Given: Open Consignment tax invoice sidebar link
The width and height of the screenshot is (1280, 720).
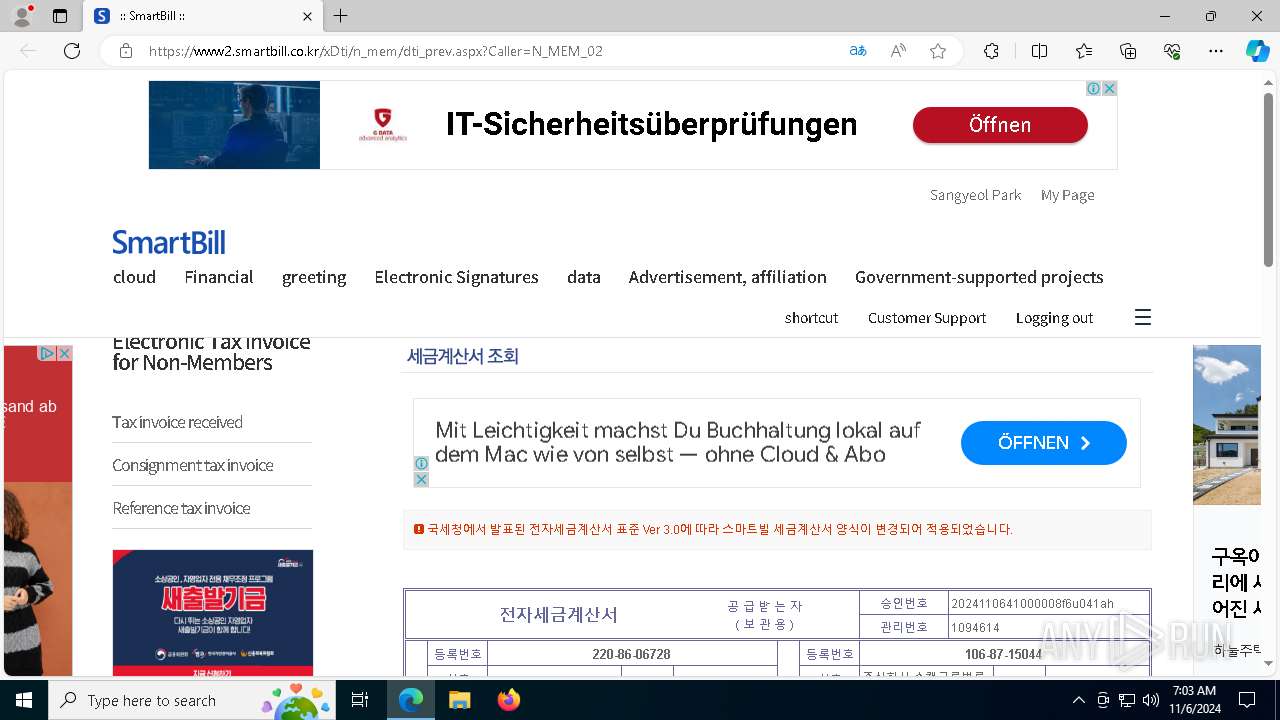Looking at the screenshot, I should (x=192, y=465).
